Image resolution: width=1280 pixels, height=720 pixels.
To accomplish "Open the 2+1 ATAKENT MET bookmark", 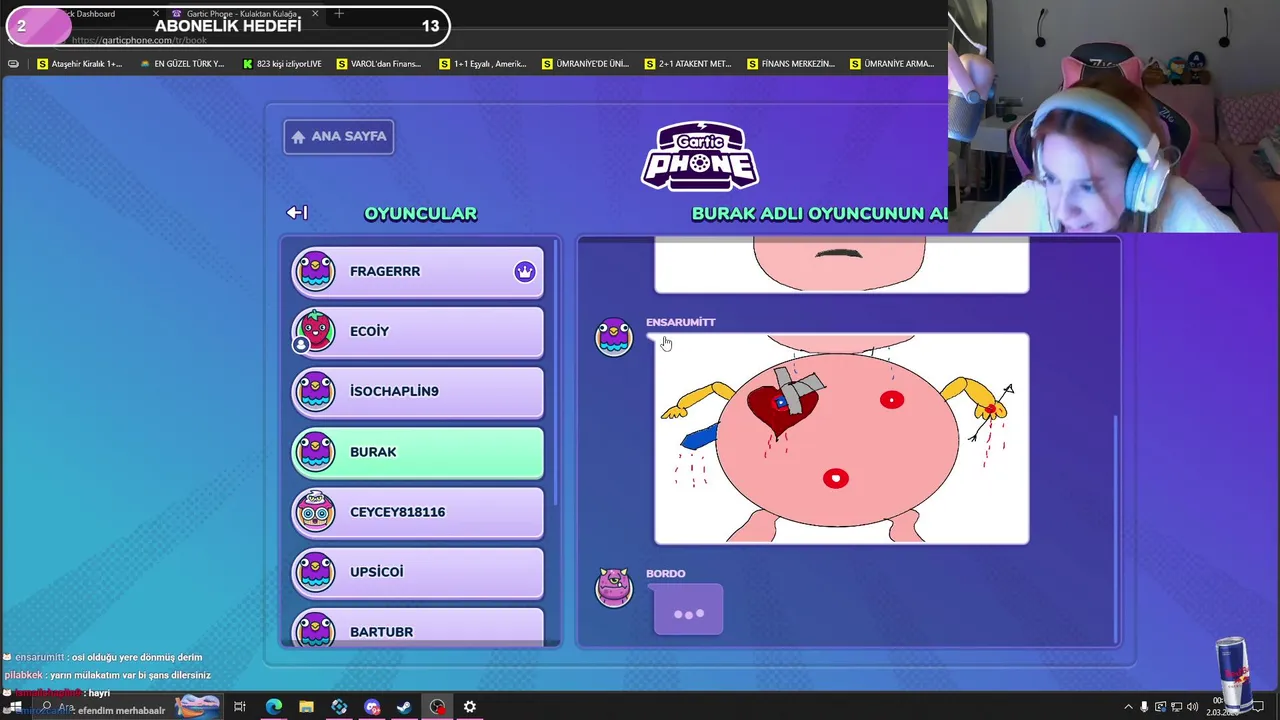I will click(x=688, y=64).
